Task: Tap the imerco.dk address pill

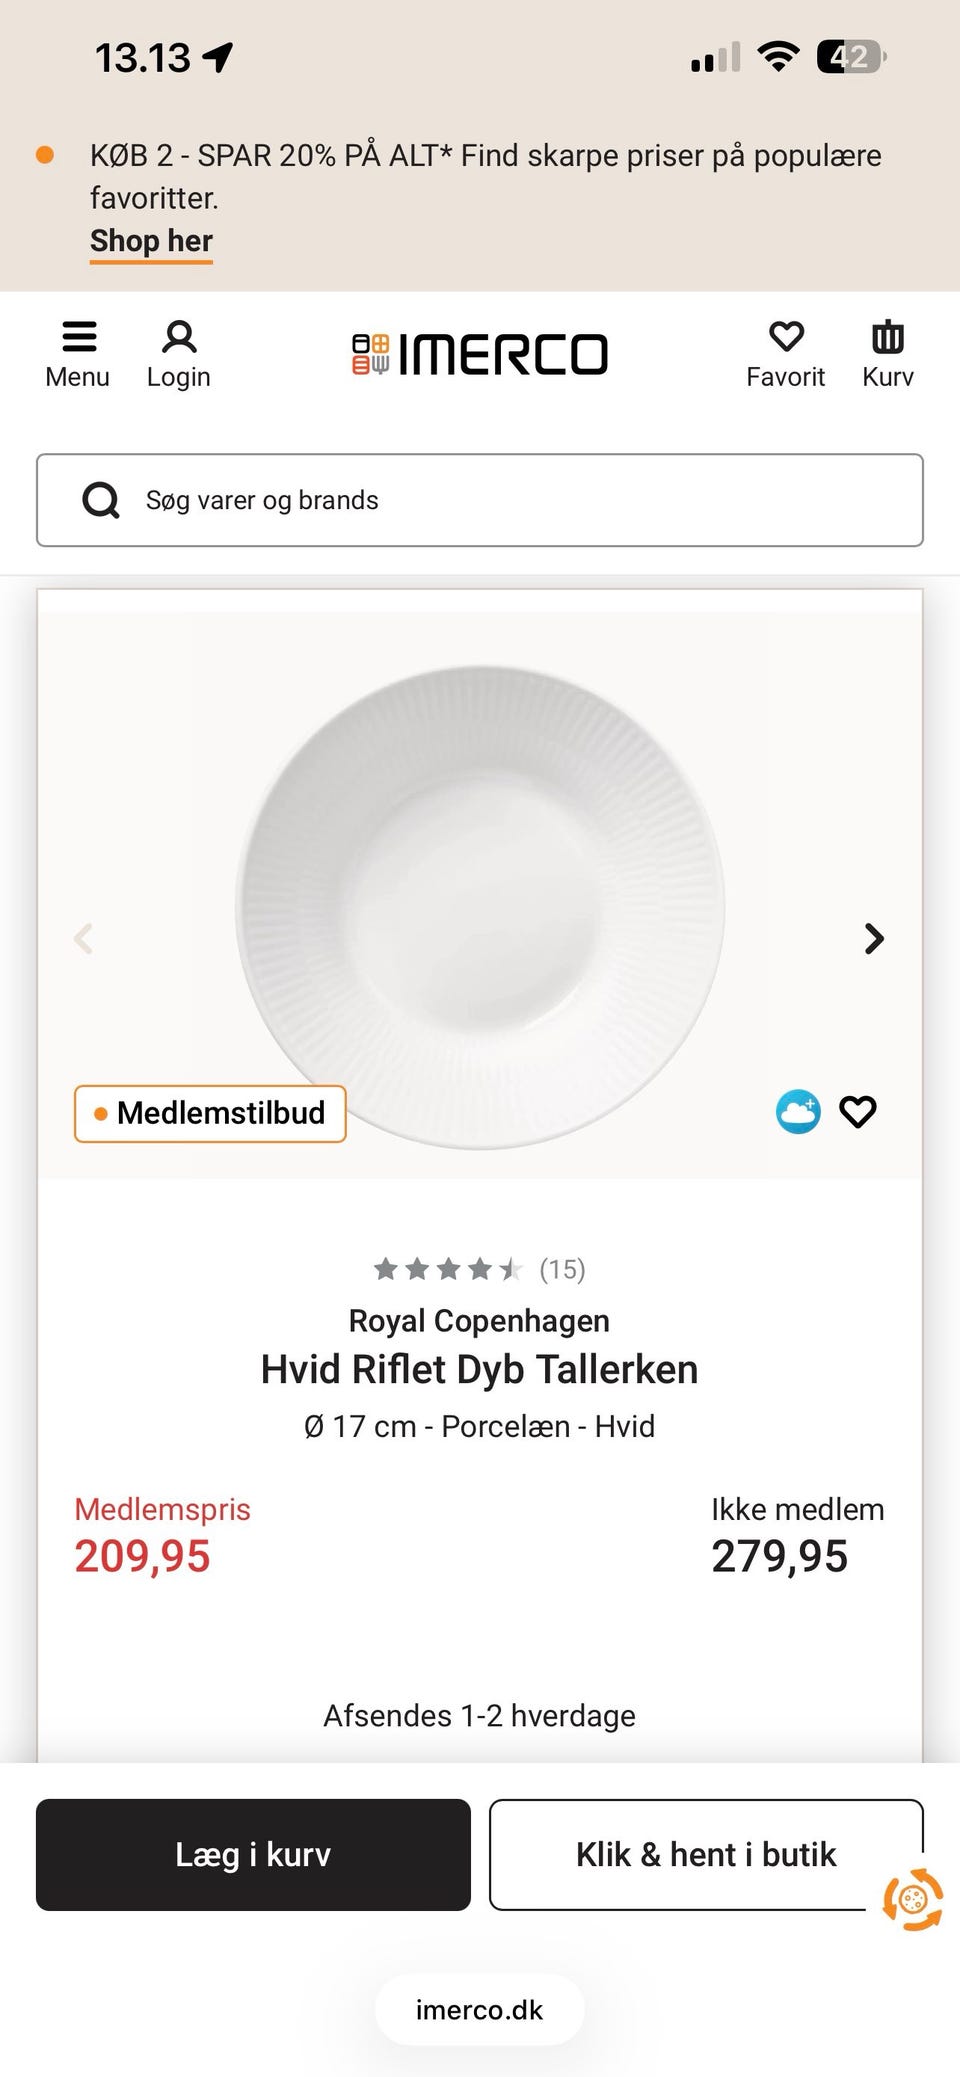Action: click(x=480, y=2010)
